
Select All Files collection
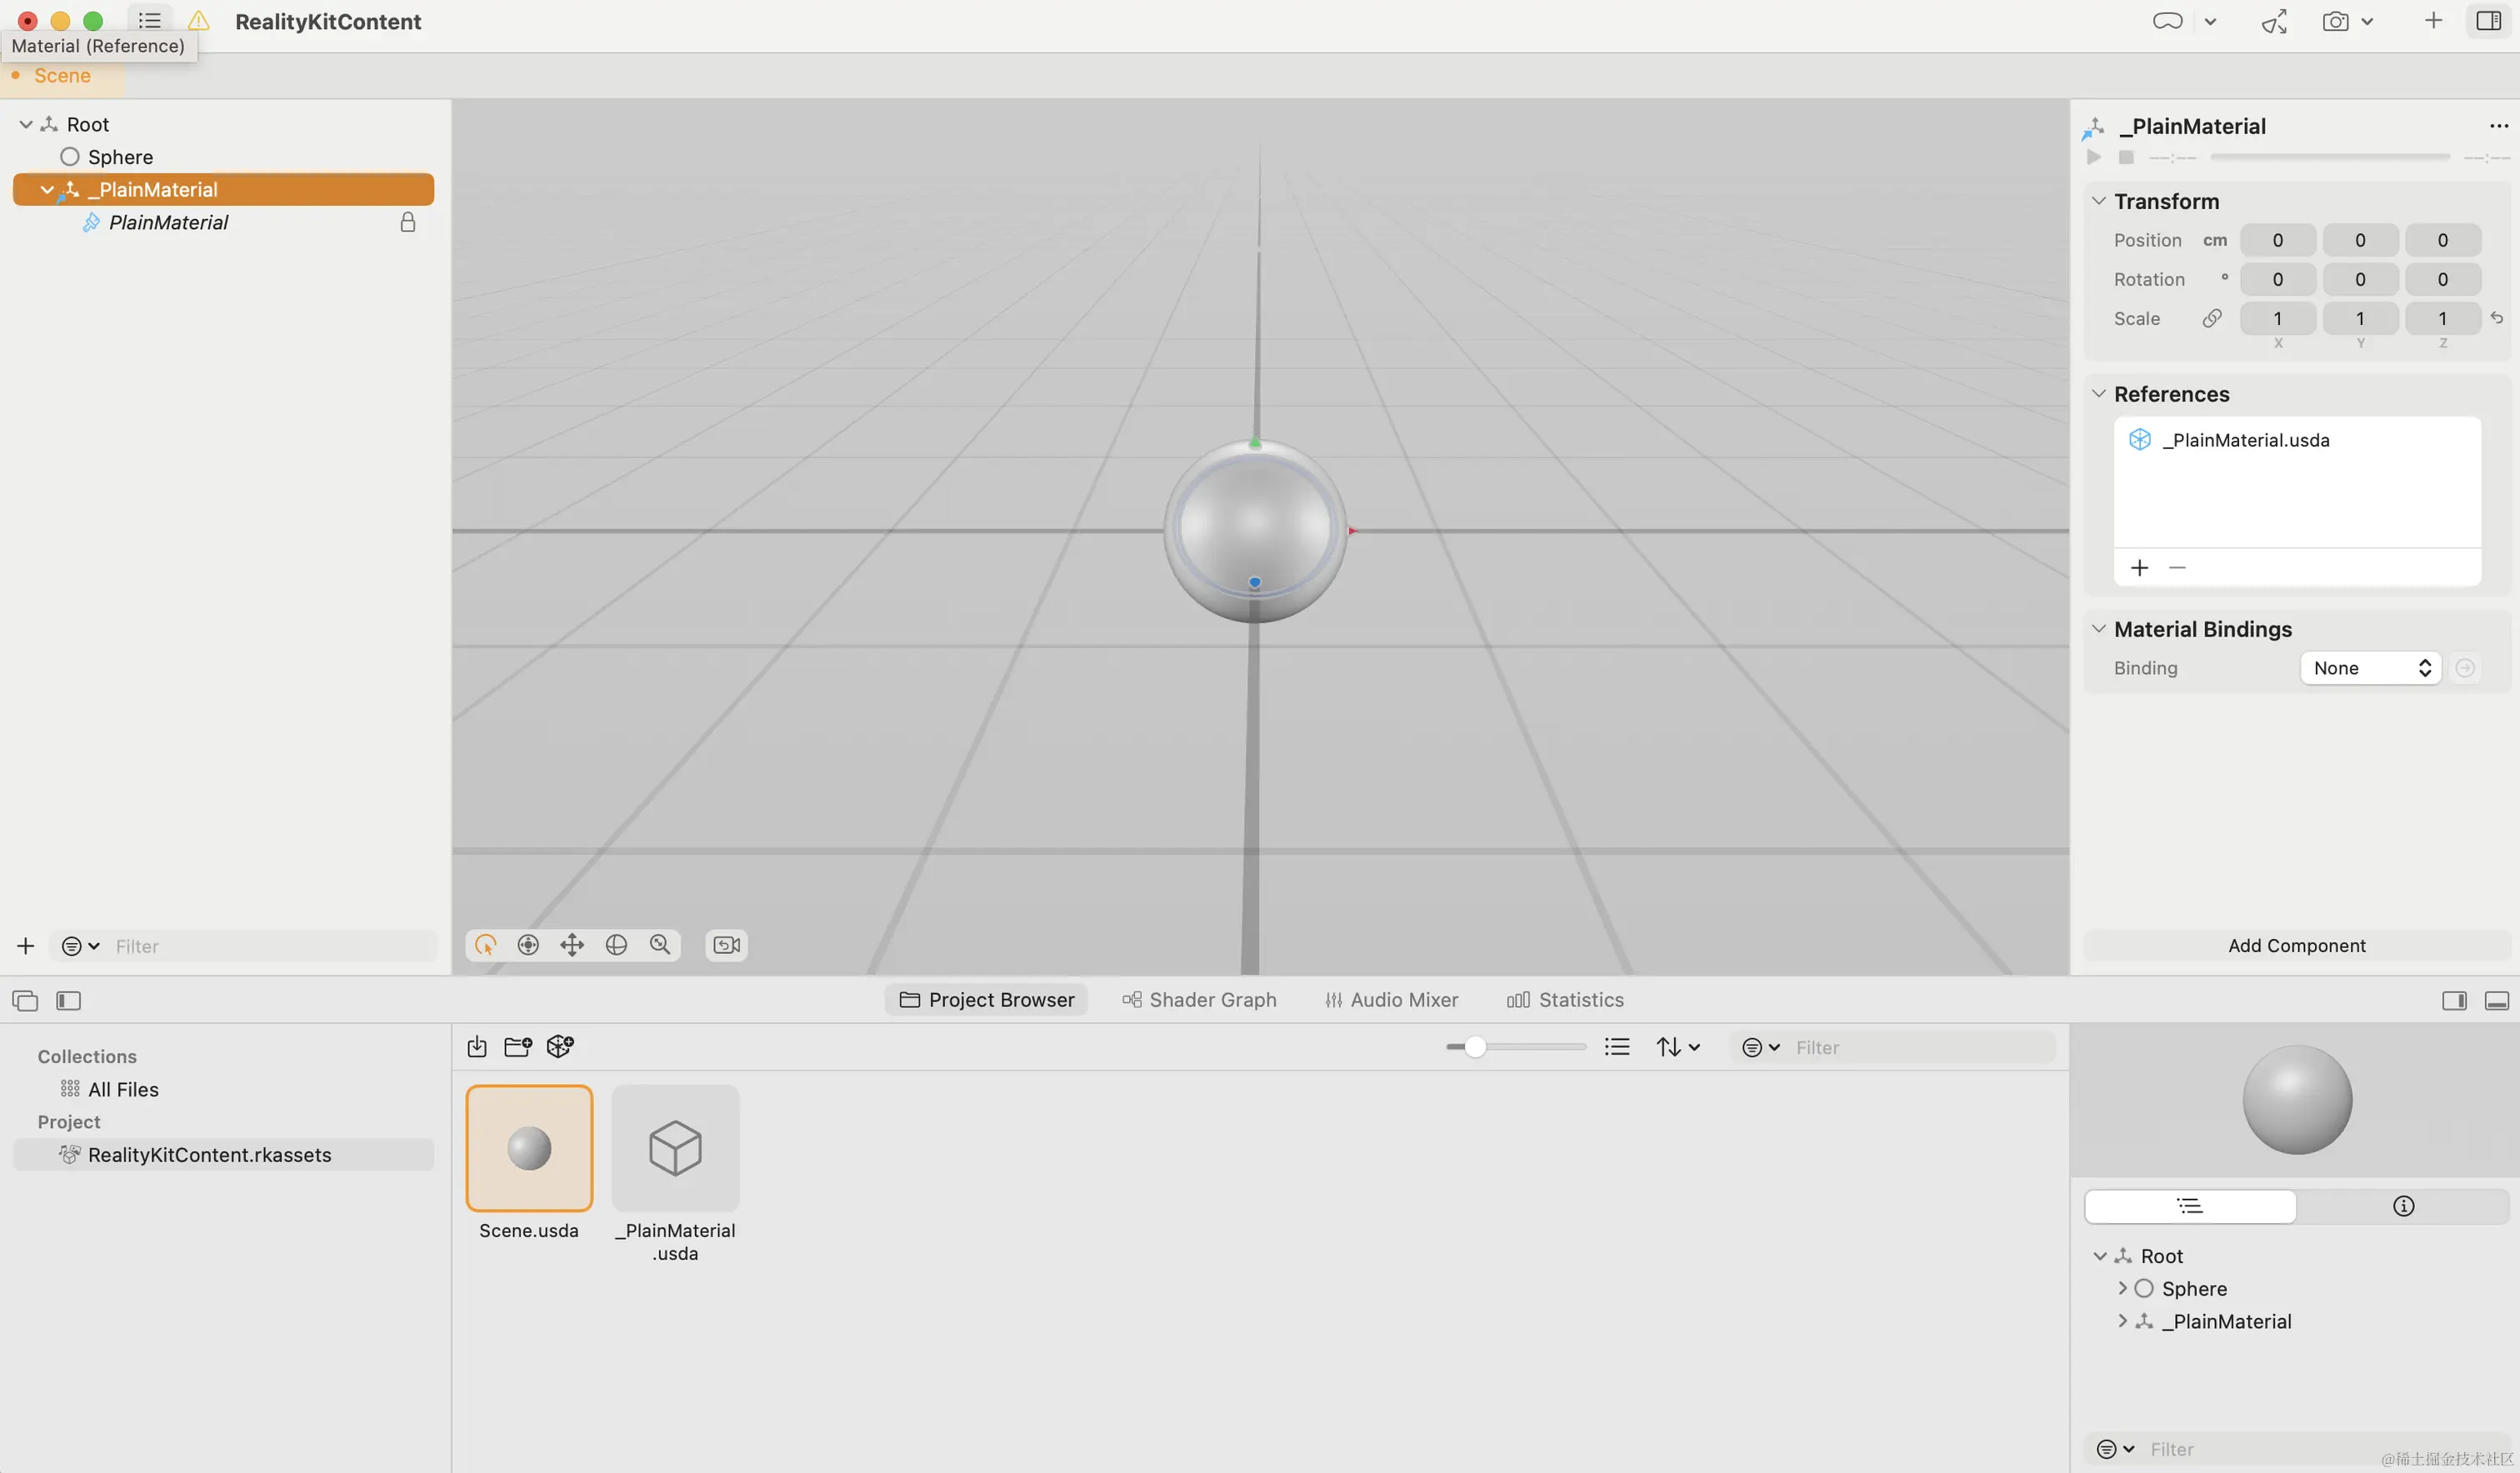(x=123, y=1089)
